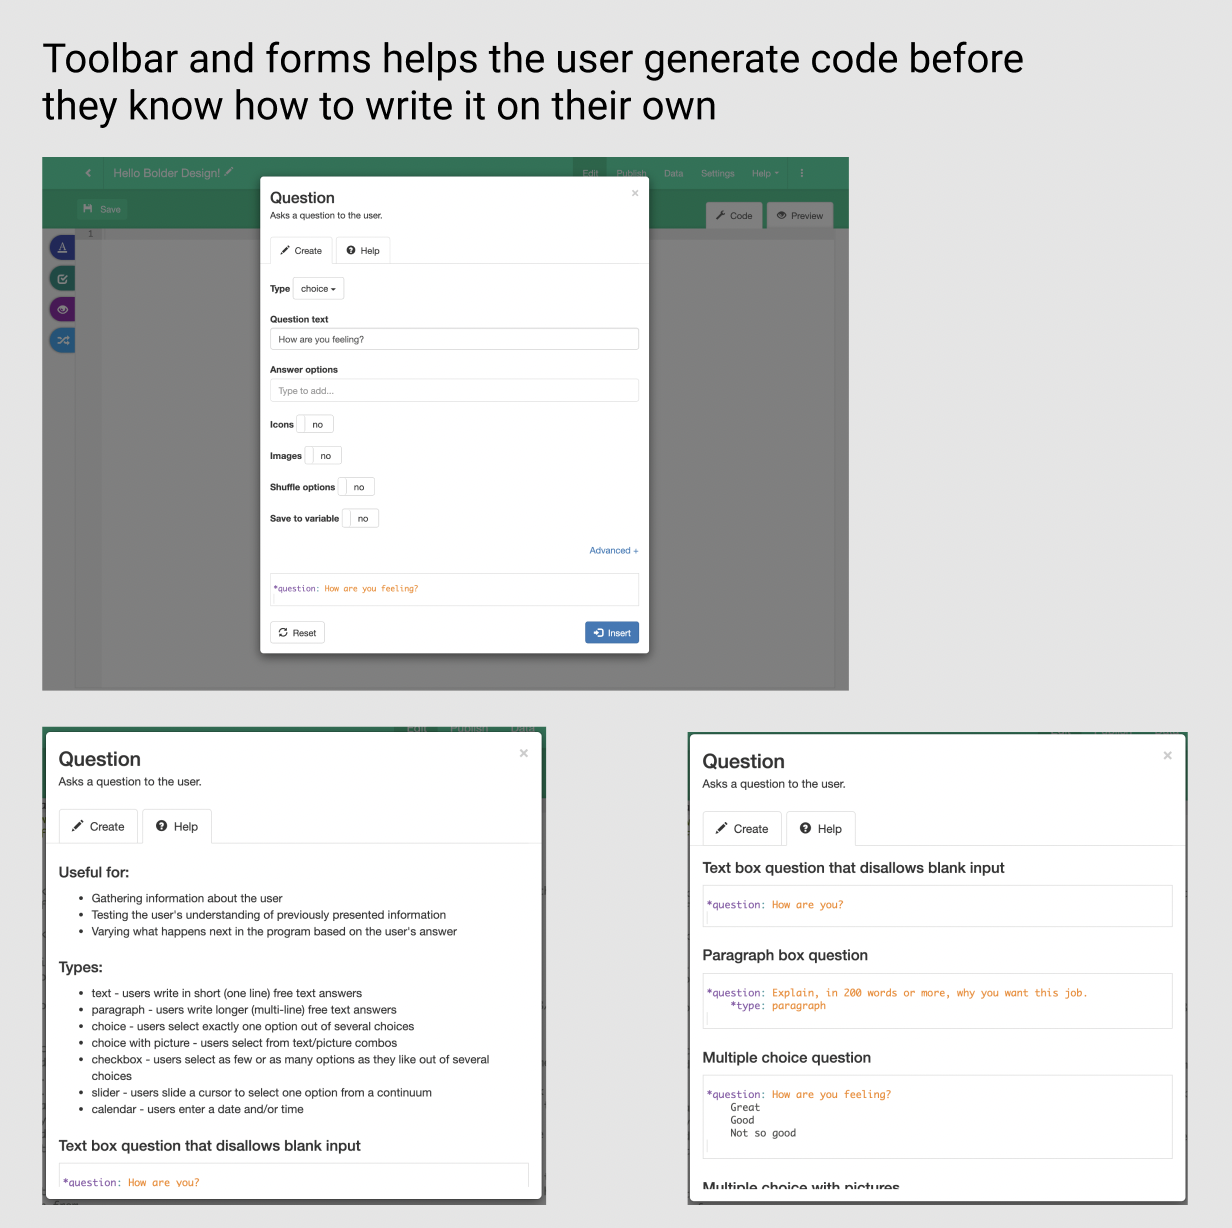Click the Save floppy disk icon
This screenshot has height=1228, width=1232.
[x=88, y=209]
